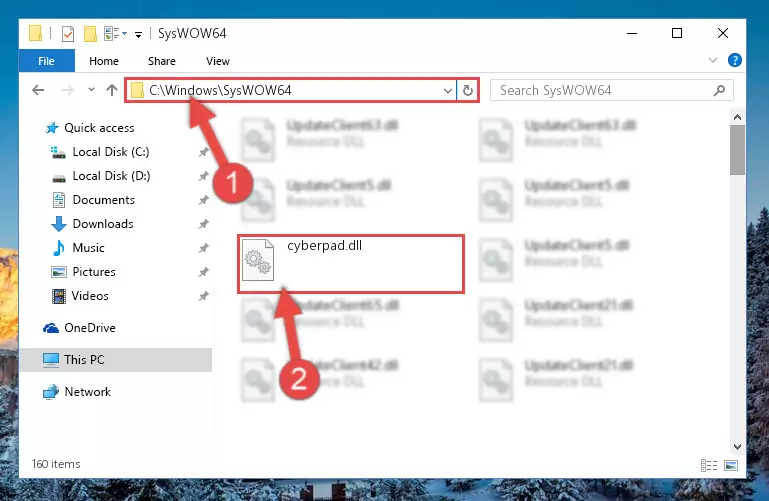Click the cyberpad.dll gear file icon
Screen dimensions: 769x501
click(x=258, y=260)
